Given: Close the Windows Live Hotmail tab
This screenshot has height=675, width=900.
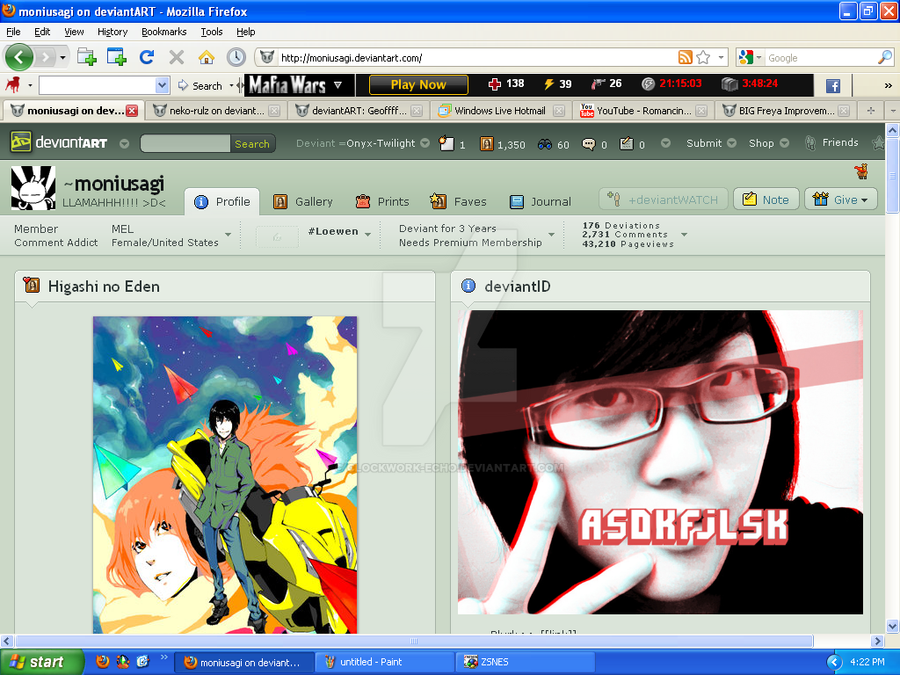Looking at the screenshot, I should tap(558, 111).
